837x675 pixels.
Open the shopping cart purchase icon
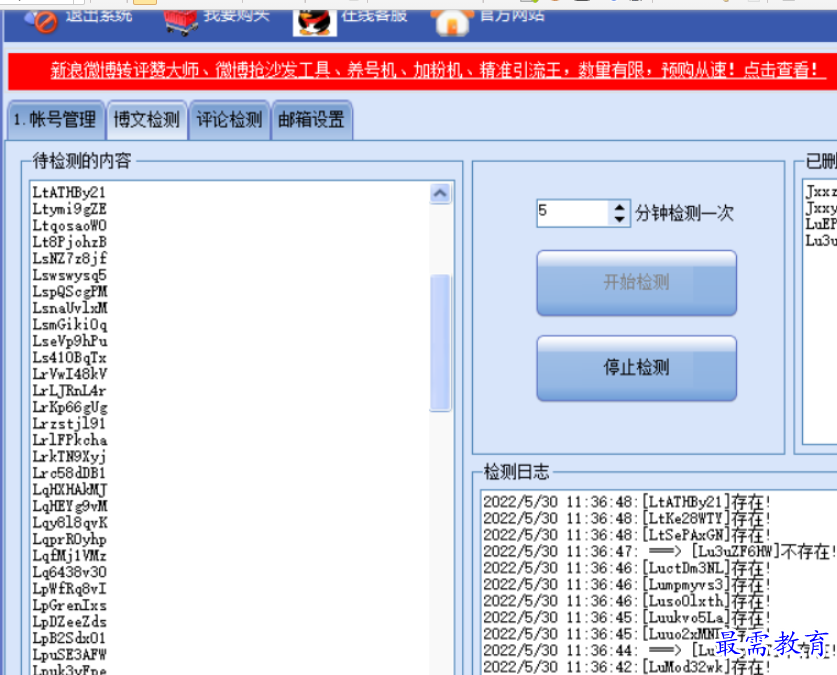[181, 22]
